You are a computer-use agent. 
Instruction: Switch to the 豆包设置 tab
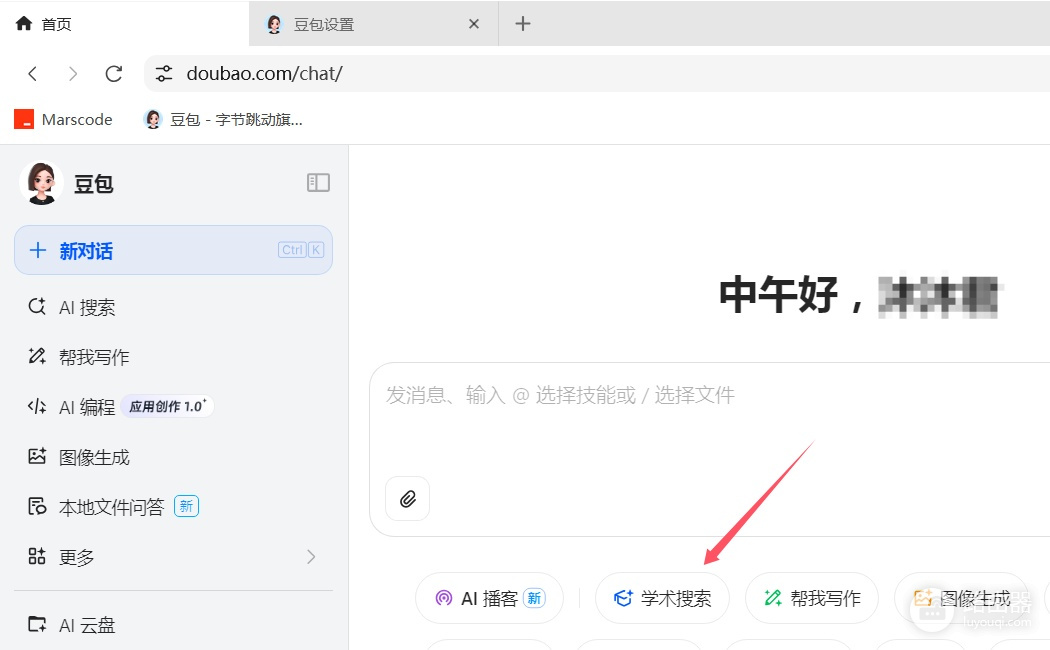pos(374,24)
